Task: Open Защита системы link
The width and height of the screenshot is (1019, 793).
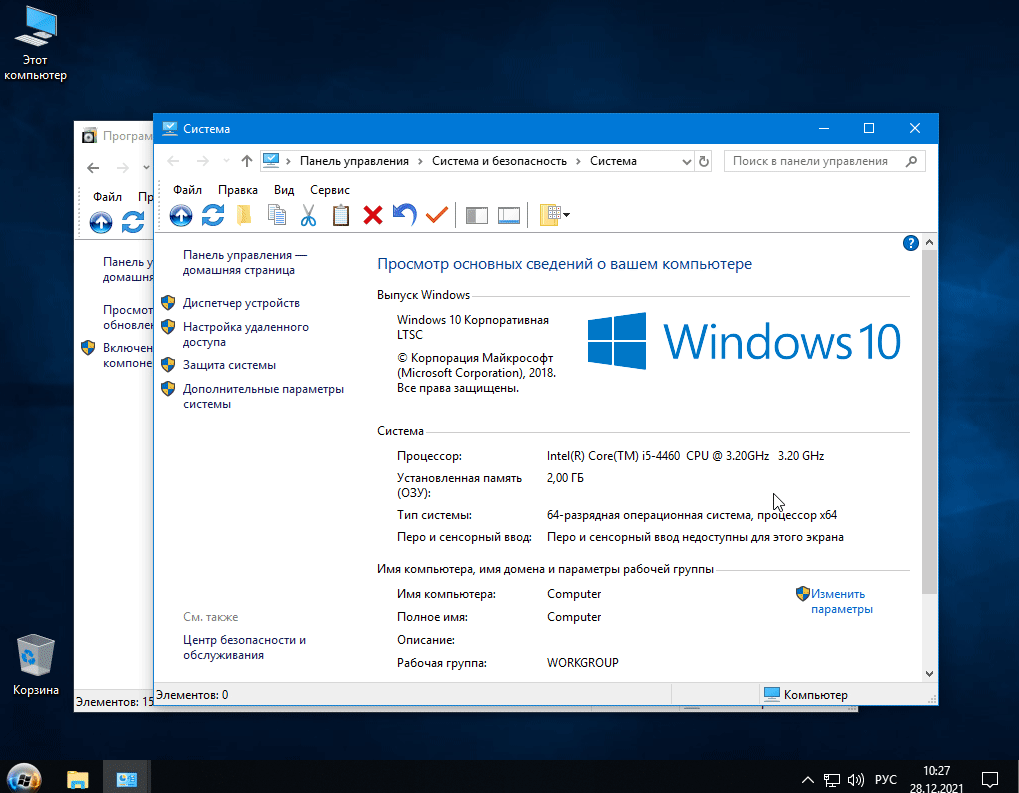Action: point(229,365)
